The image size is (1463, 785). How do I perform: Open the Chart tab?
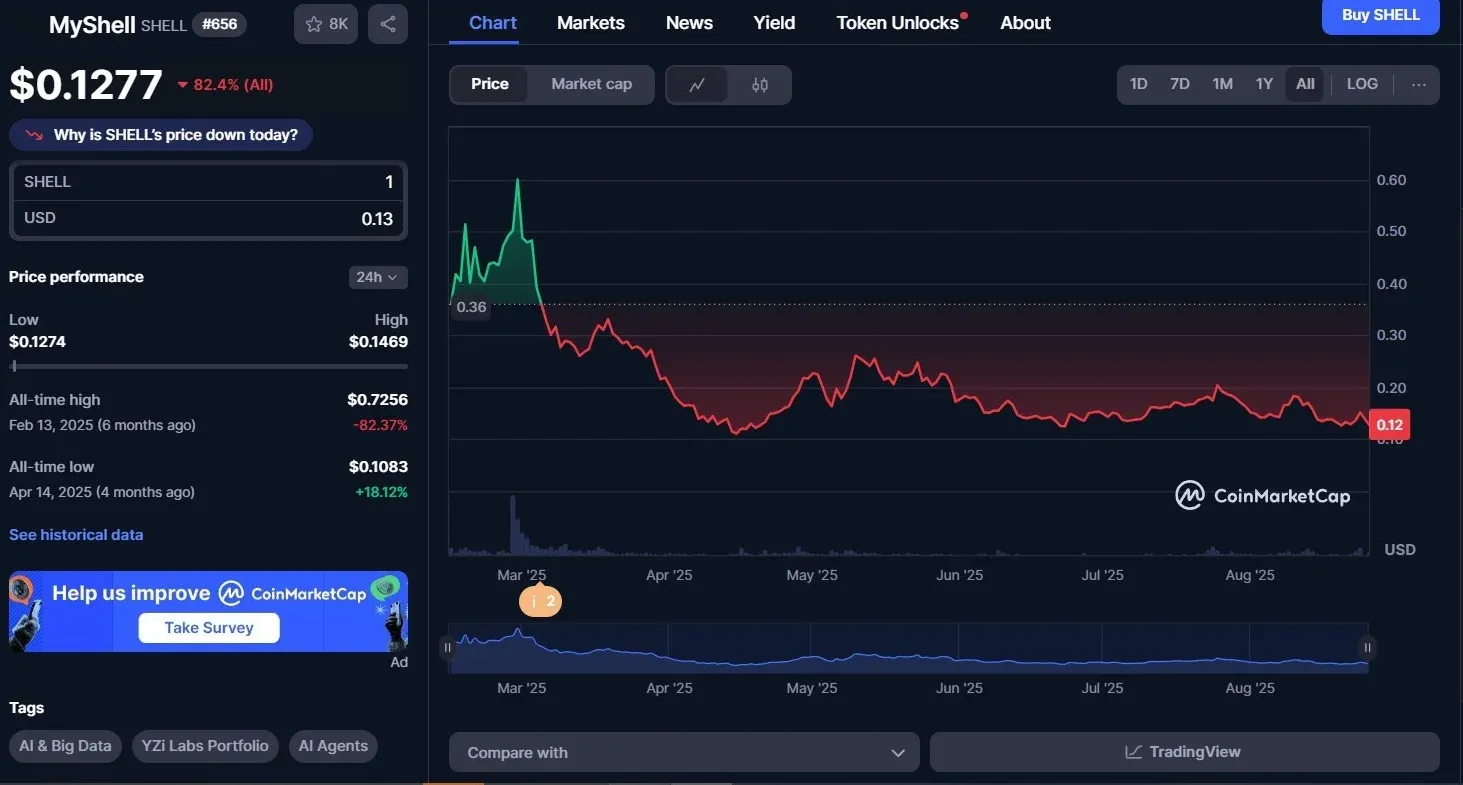coord(493,23)
